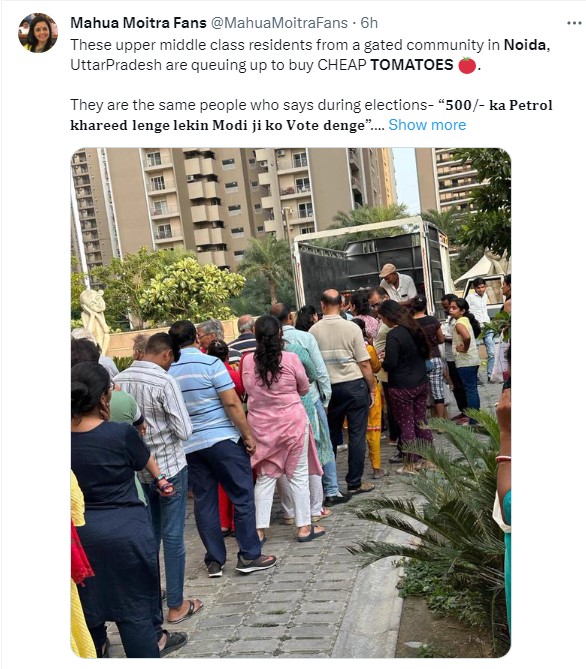Open the three-dot more options menu

coord(574,23)
